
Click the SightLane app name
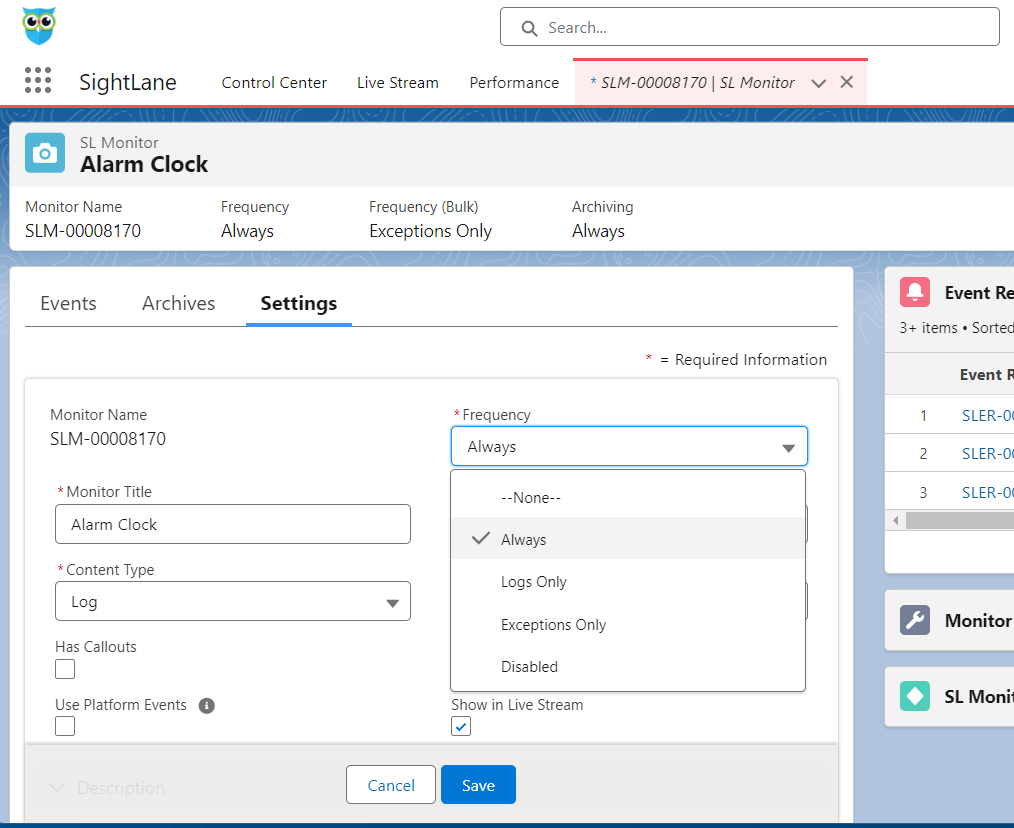click(x=128, y=82)
